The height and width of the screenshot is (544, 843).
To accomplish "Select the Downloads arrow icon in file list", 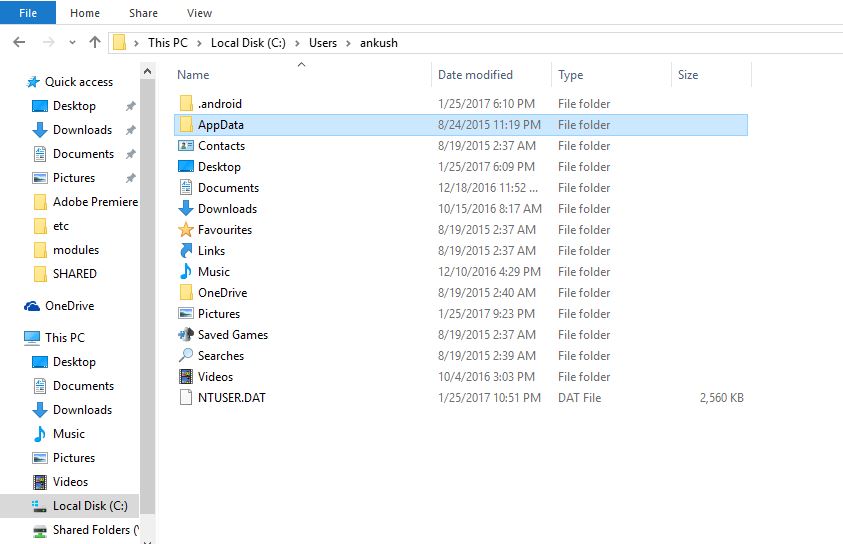I will tap(186, 208).
